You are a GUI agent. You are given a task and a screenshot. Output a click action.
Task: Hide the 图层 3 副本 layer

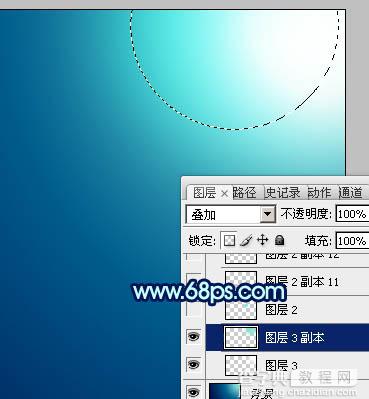click(194, 337)
